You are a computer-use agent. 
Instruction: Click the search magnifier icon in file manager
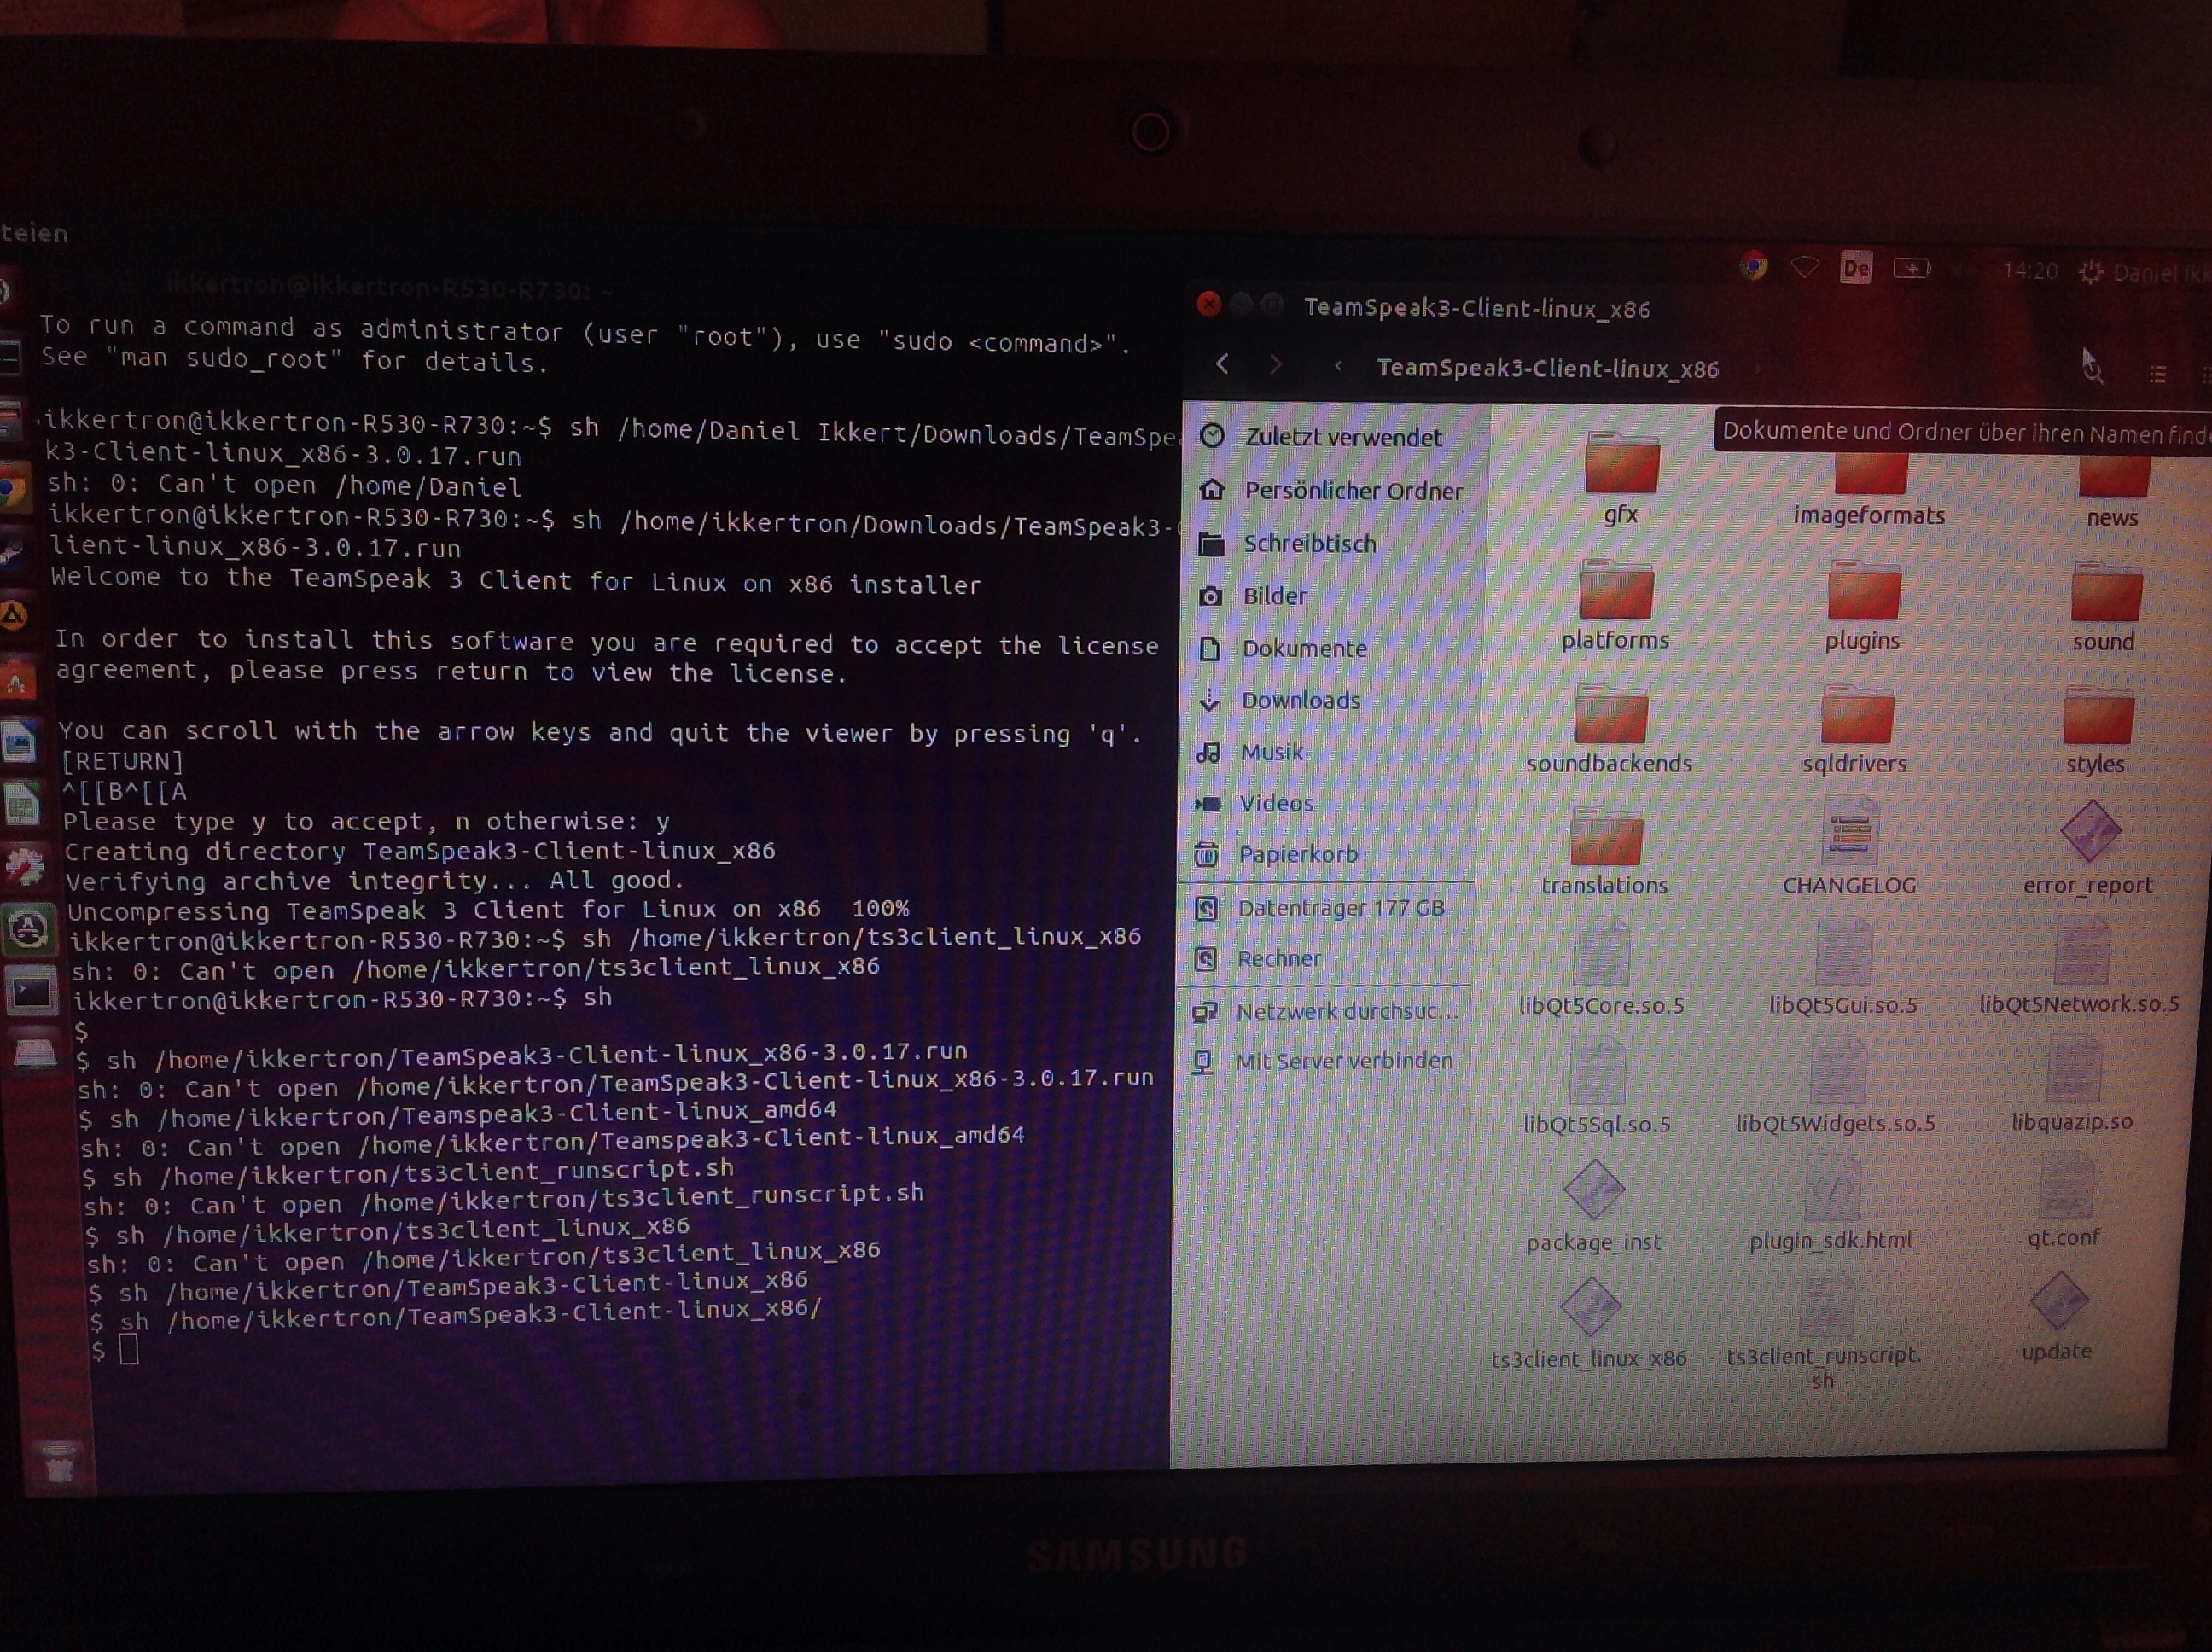(x=2092, y=372)
